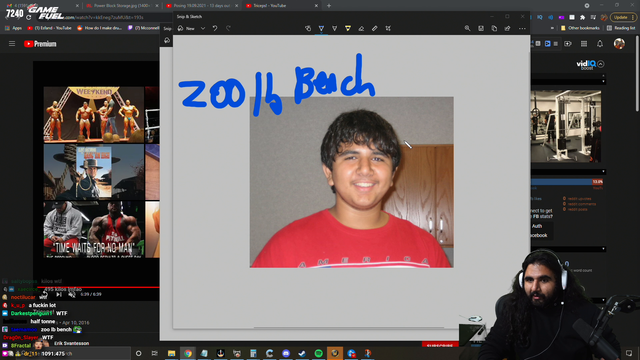Open the Chrome extensions puzzle icon

(x=582, y=18)
